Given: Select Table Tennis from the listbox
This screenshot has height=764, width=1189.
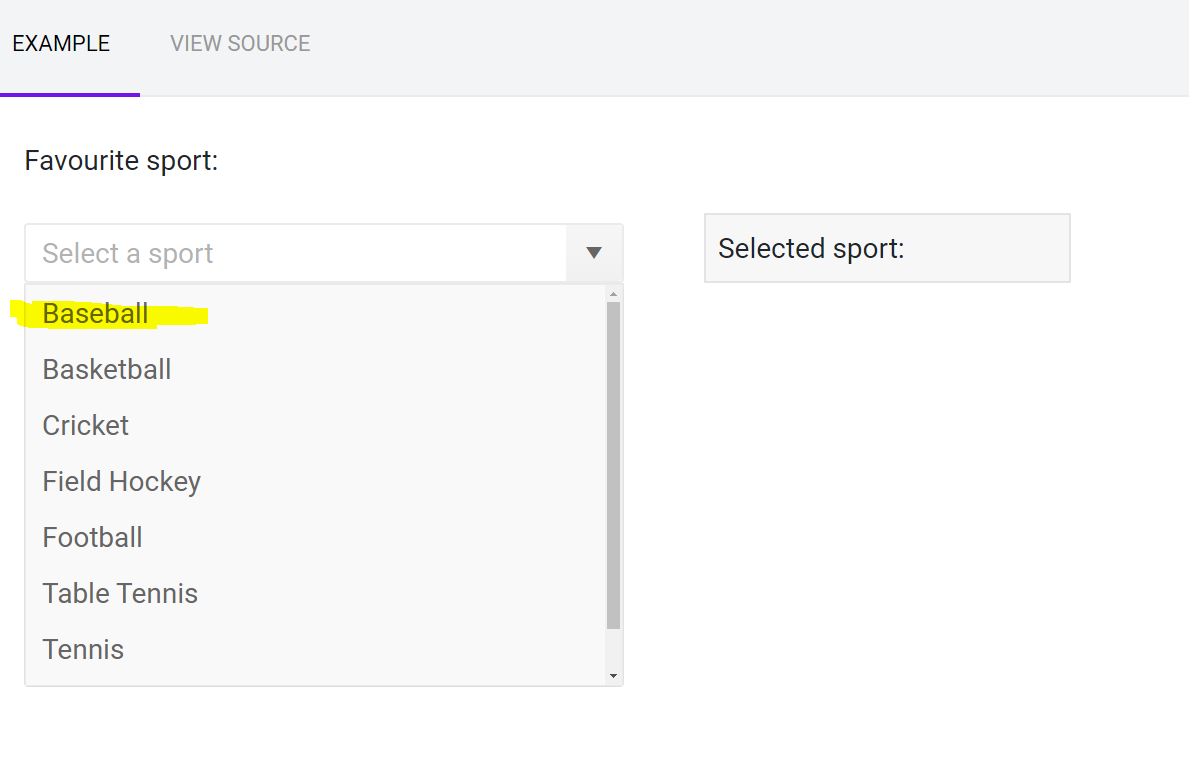Looking at the screenshot, I should (x=315, y=594).
